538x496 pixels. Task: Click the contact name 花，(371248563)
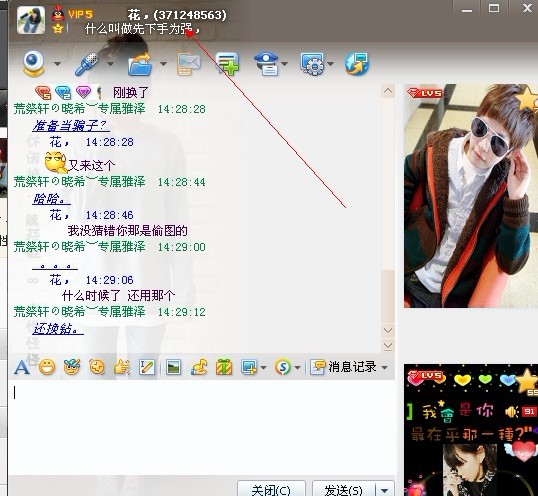(x=177, y=15)
